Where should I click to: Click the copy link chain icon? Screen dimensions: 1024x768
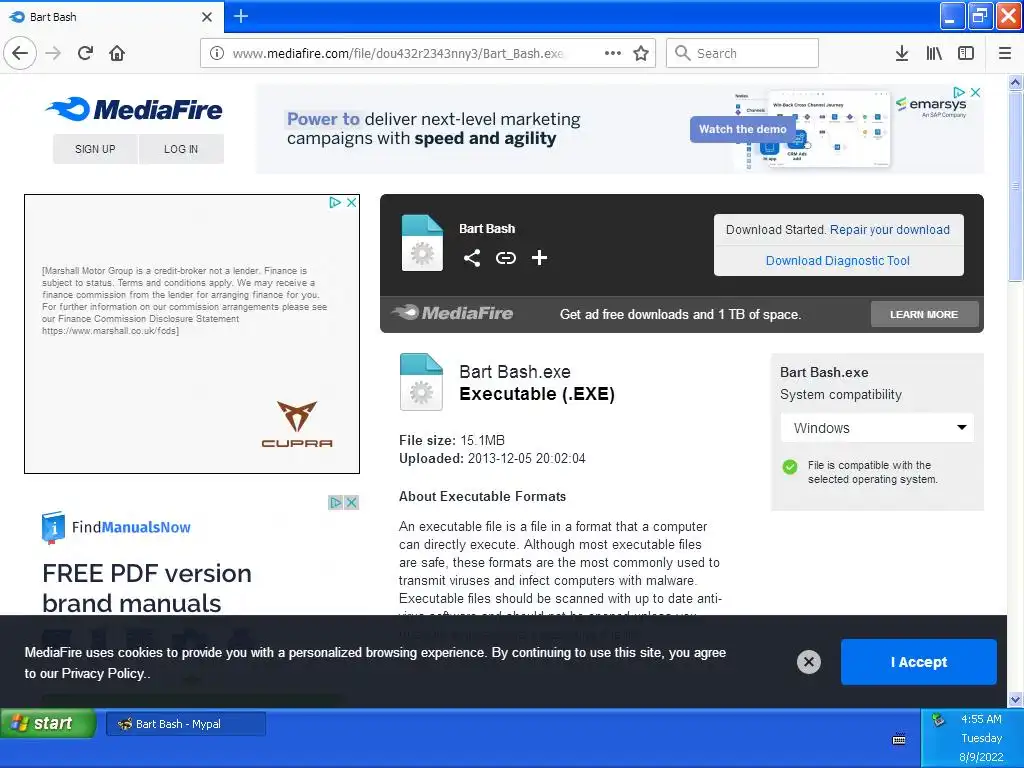(505, 258)
